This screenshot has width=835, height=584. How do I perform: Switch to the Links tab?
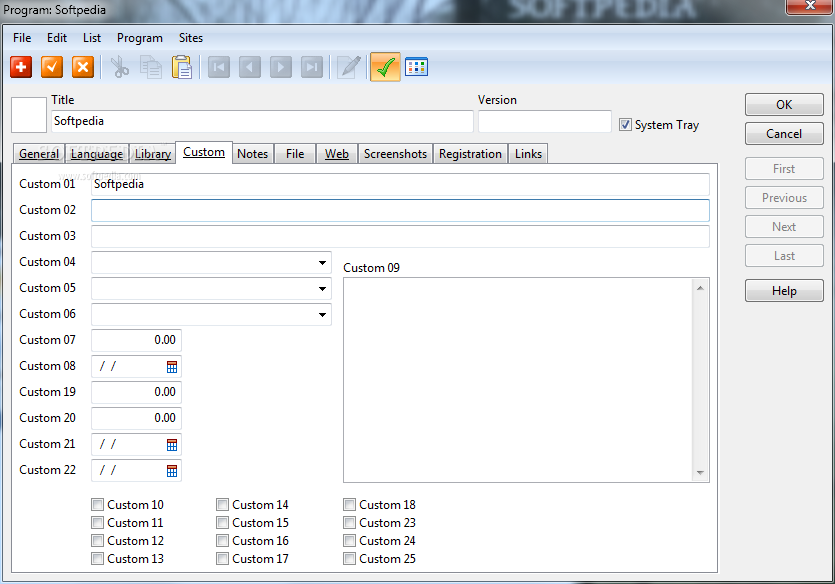click(x=528, y=154)
